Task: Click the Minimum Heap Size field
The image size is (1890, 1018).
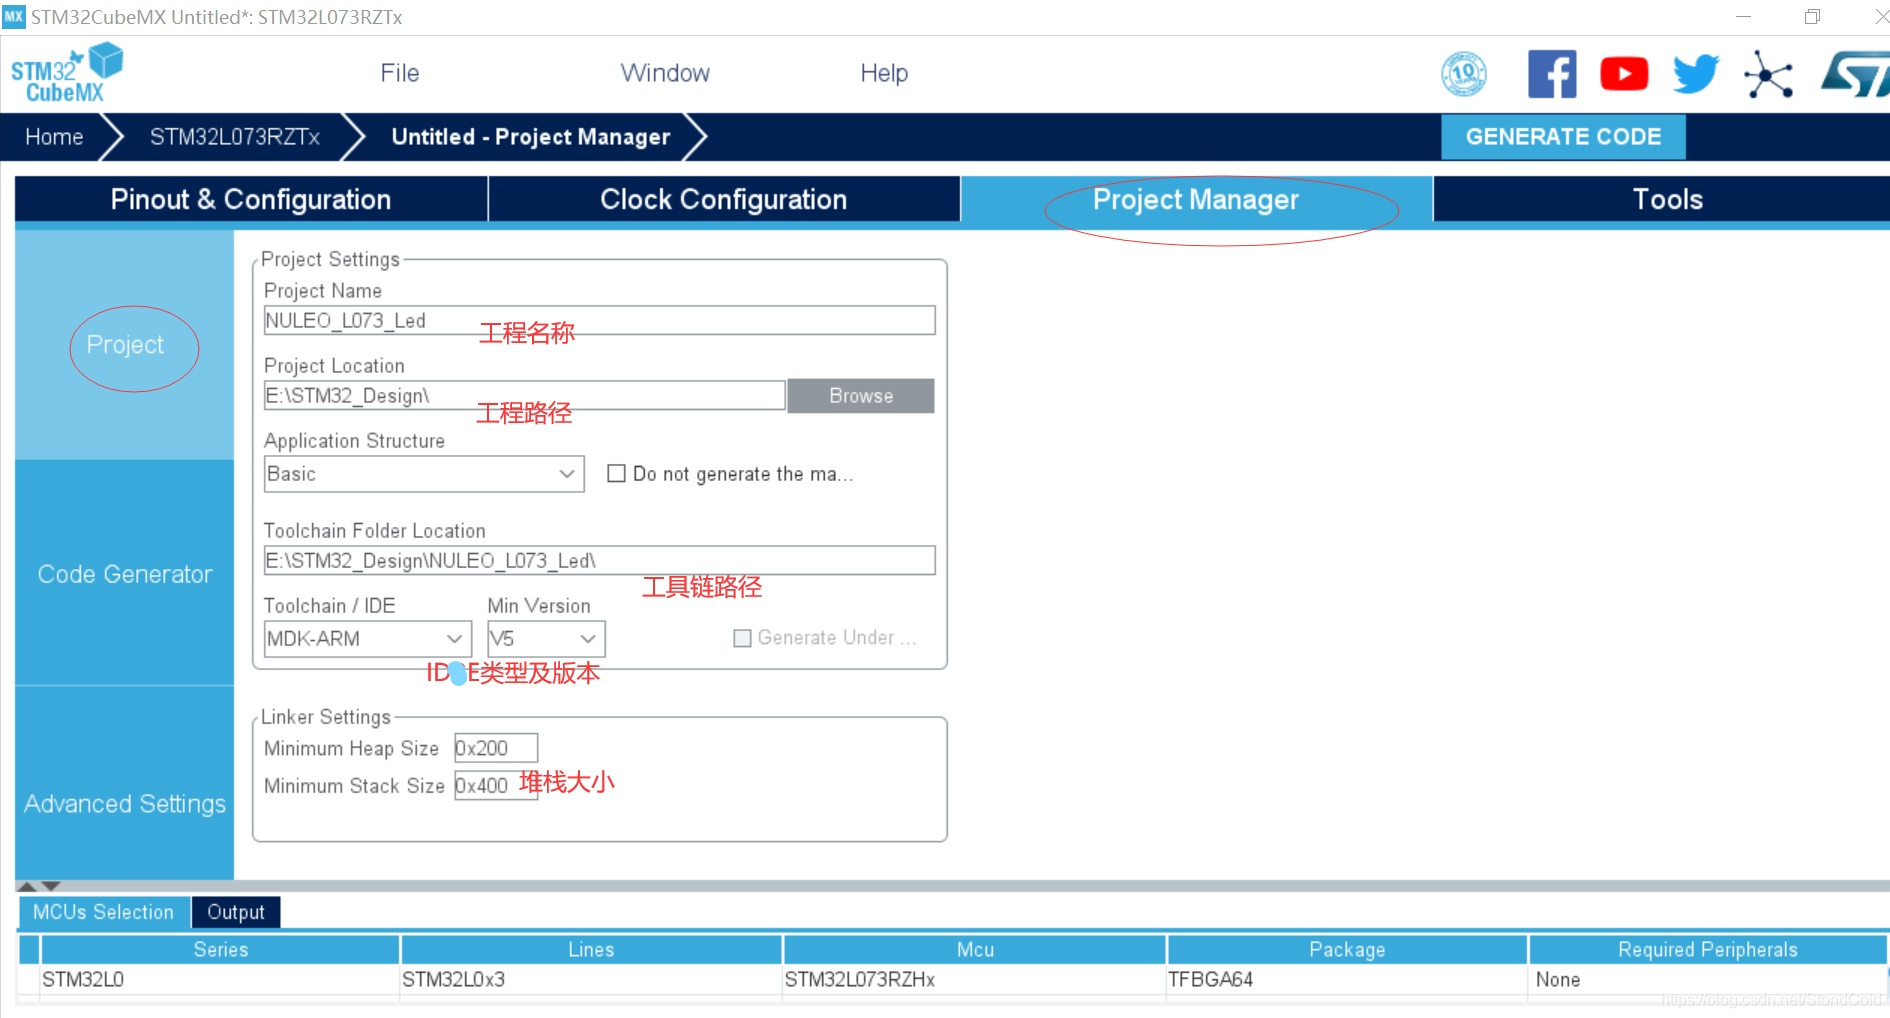Action: click(496, 748)
